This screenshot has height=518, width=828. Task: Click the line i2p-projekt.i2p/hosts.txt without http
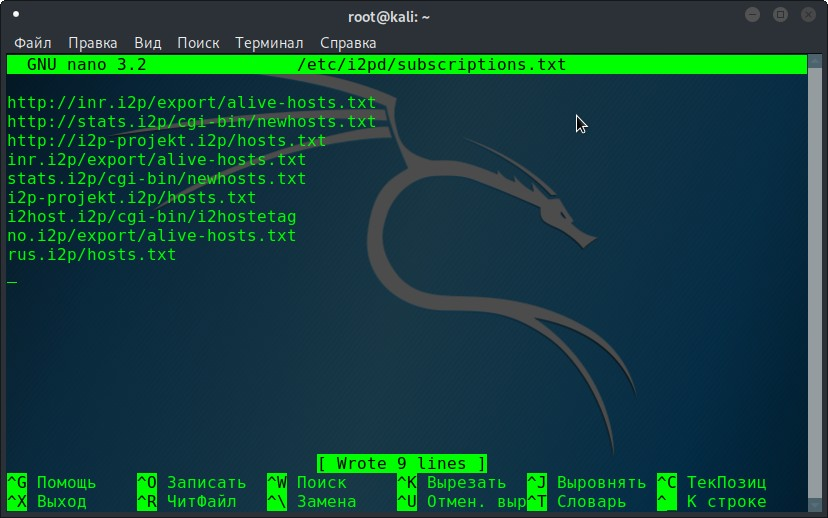coord(131,197)
